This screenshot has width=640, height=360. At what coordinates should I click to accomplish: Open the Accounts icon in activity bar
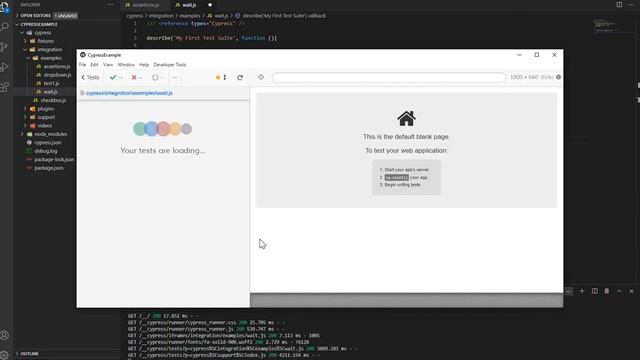pos(4,335)
